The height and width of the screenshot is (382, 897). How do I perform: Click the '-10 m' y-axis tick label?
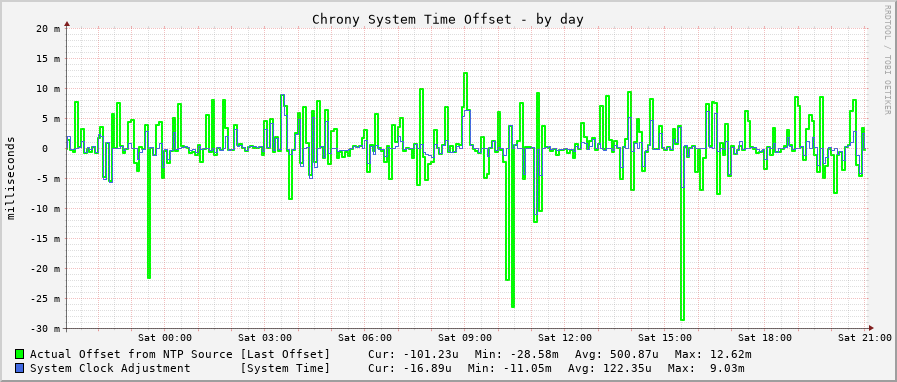coord(45,209)
